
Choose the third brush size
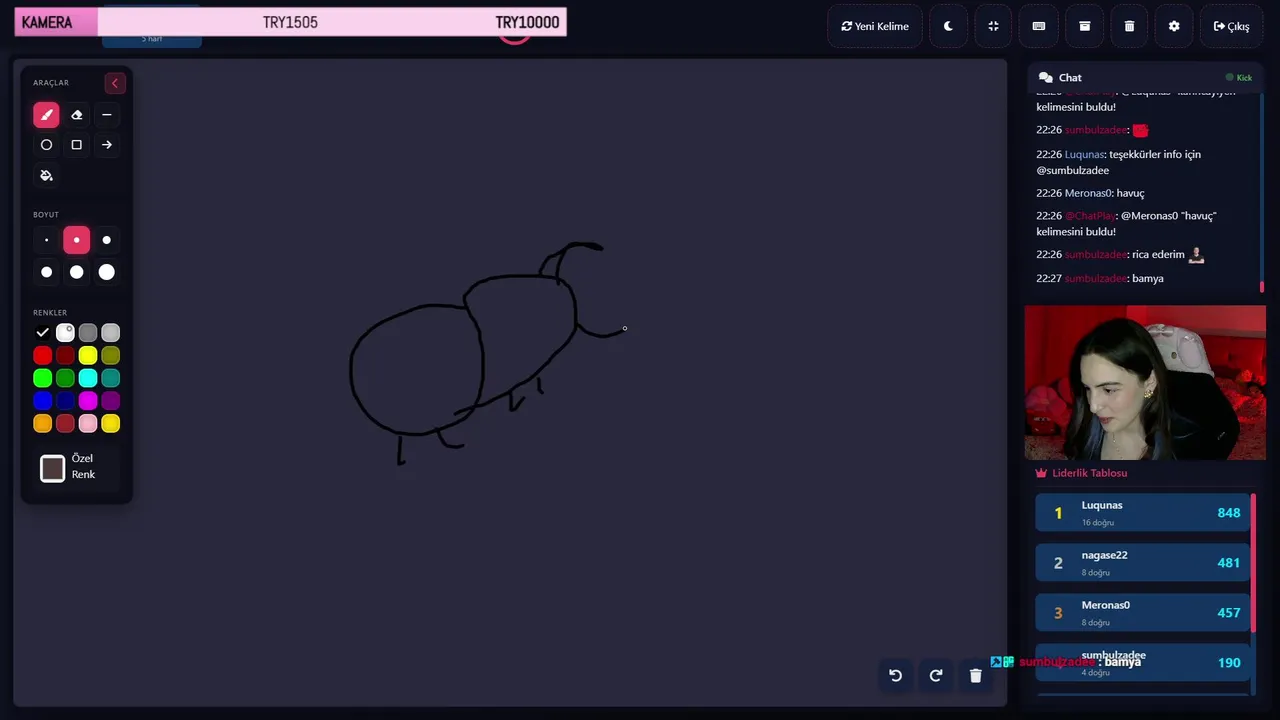107,240
